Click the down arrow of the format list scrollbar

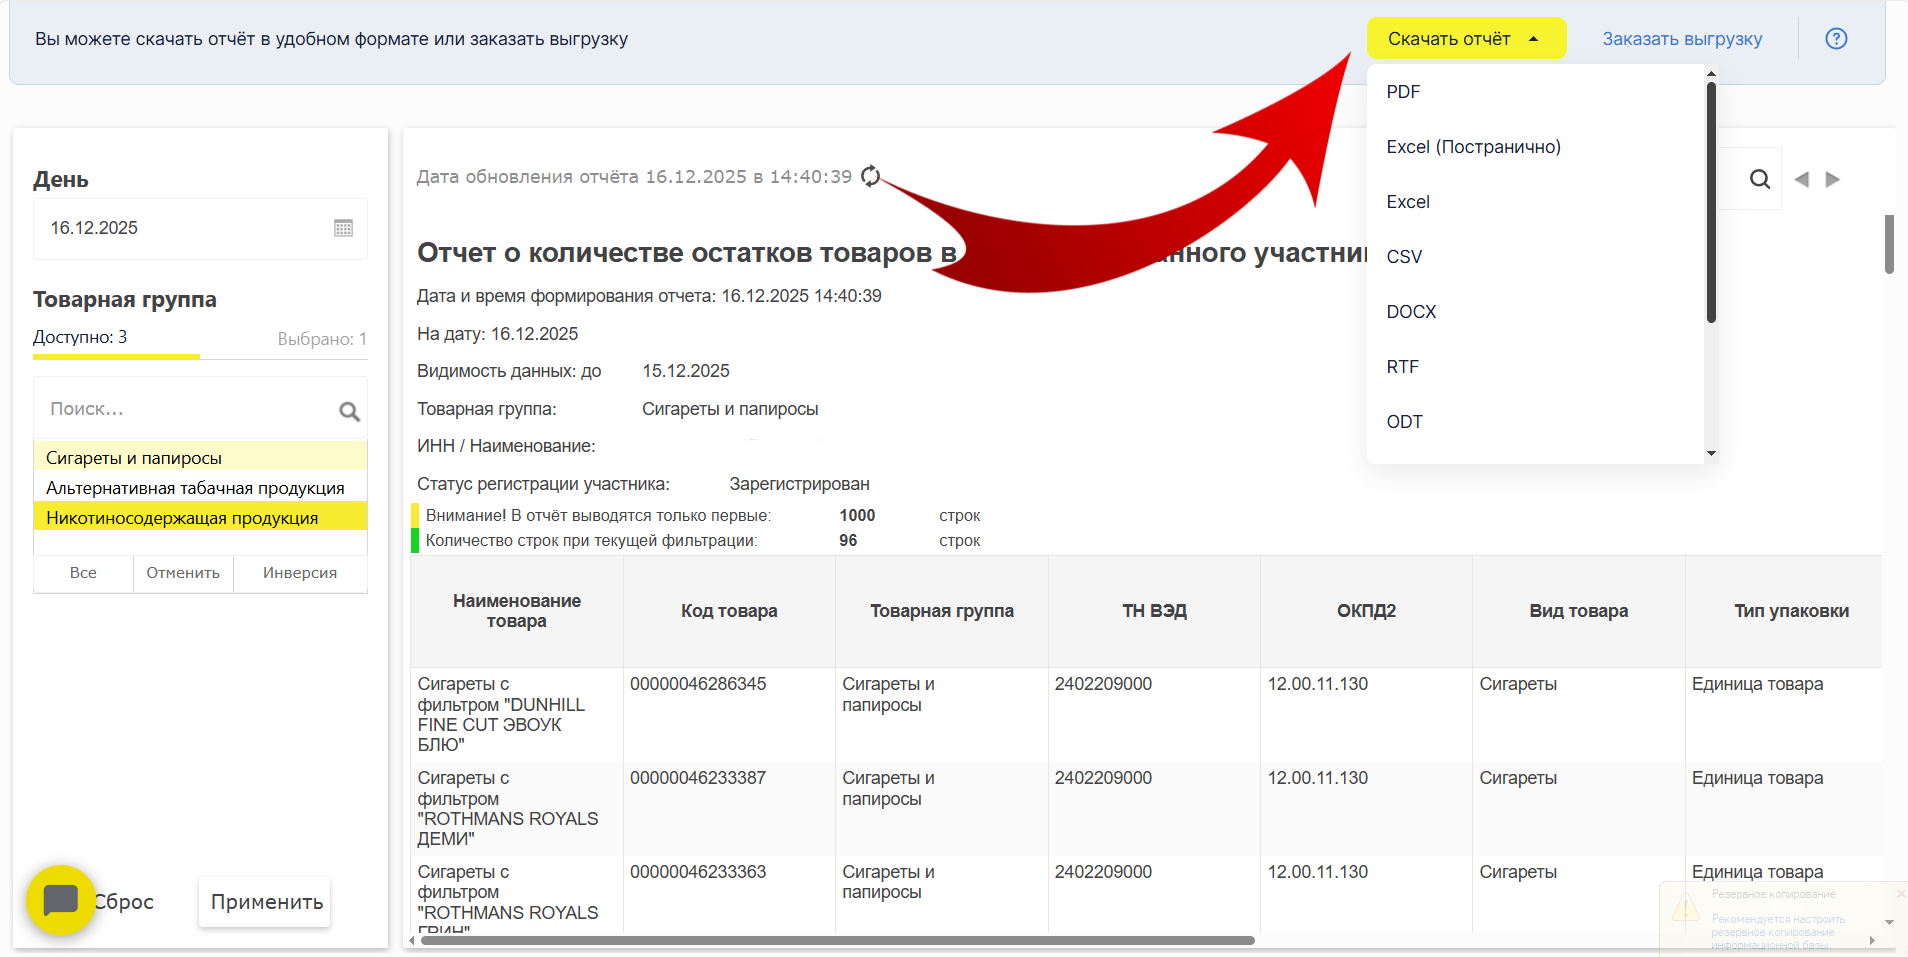click(1711, 454)
